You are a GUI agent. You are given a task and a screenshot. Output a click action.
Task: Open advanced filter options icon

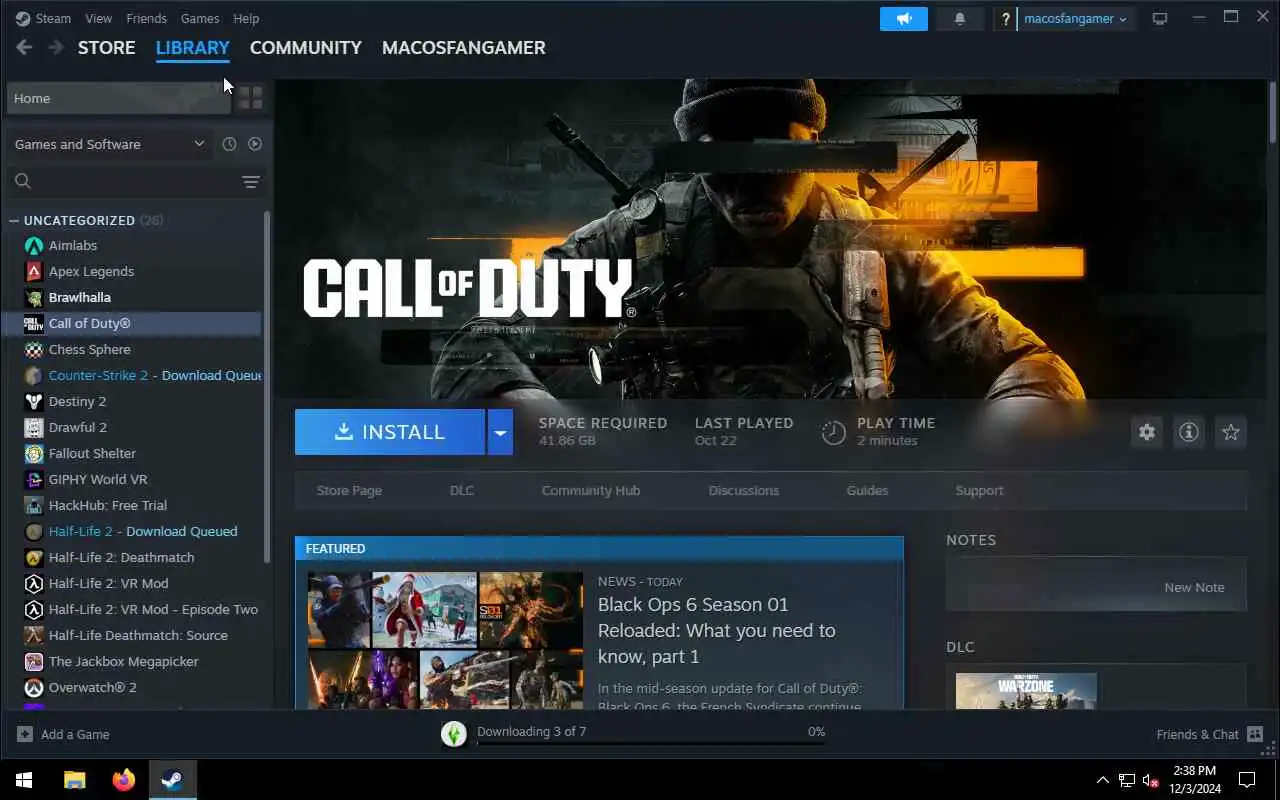tap(251, 181)
